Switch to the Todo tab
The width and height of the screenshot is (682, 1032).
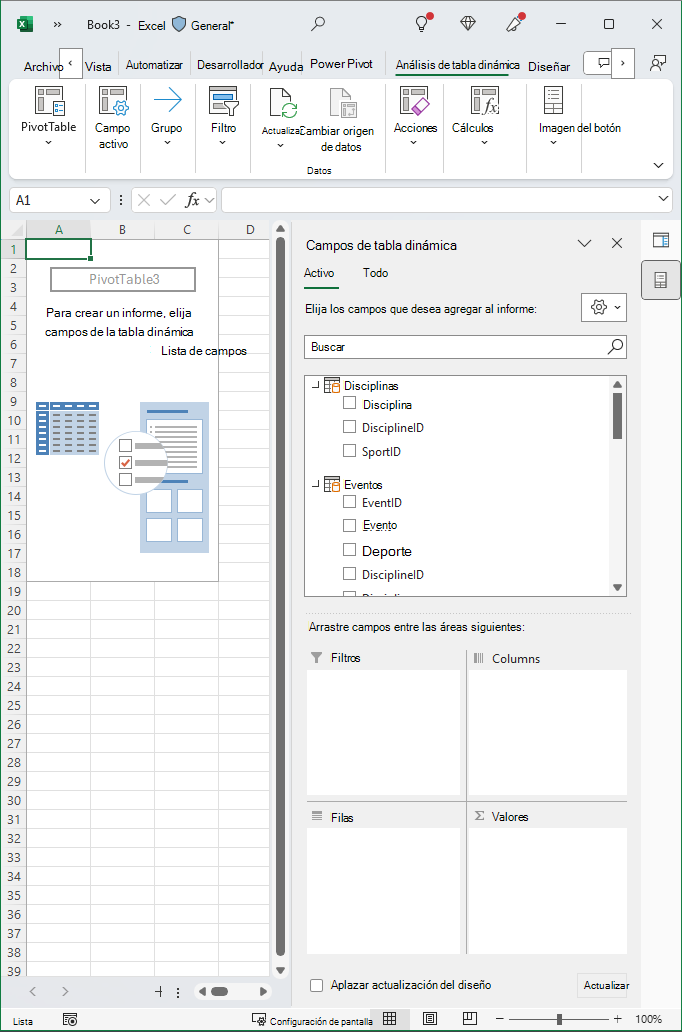pyautogui.click(x=375, y=272)
